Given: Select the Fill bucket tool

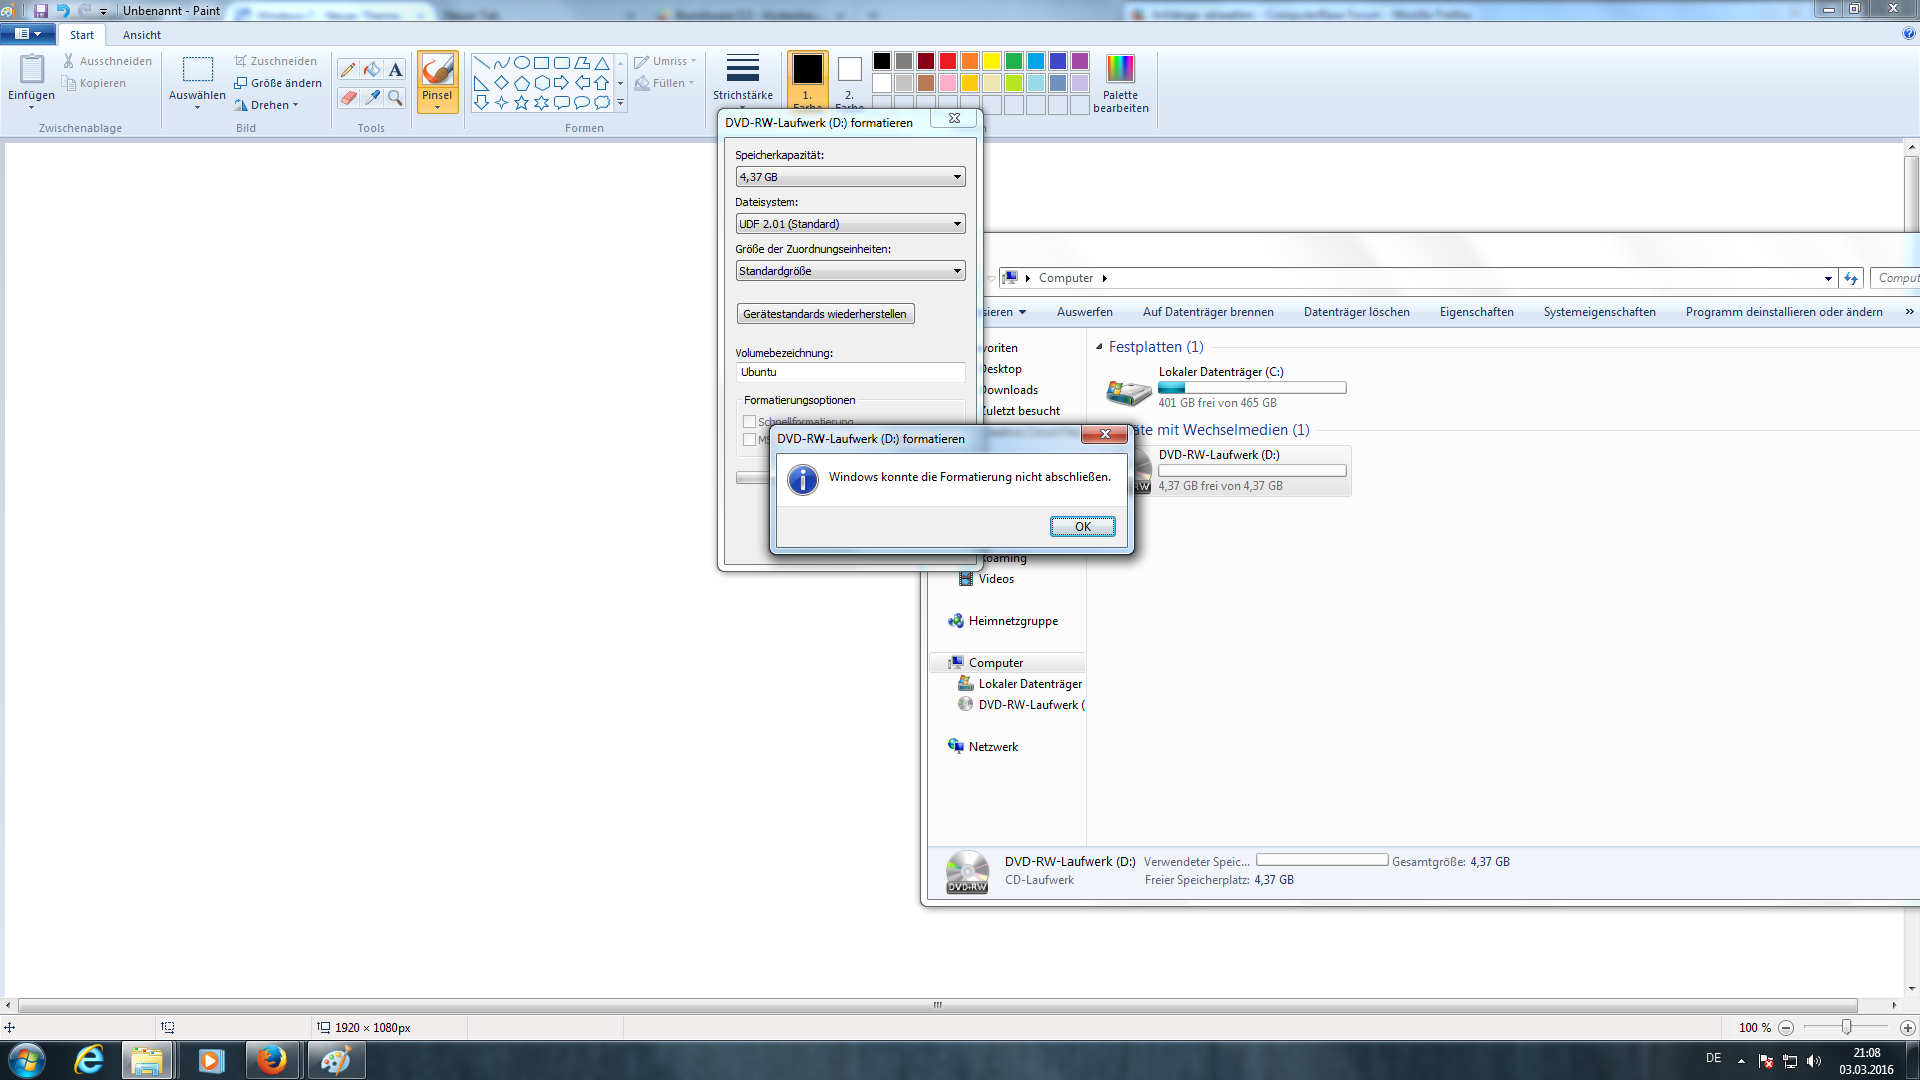Looking at the screenshot, I should pos(372,70).
